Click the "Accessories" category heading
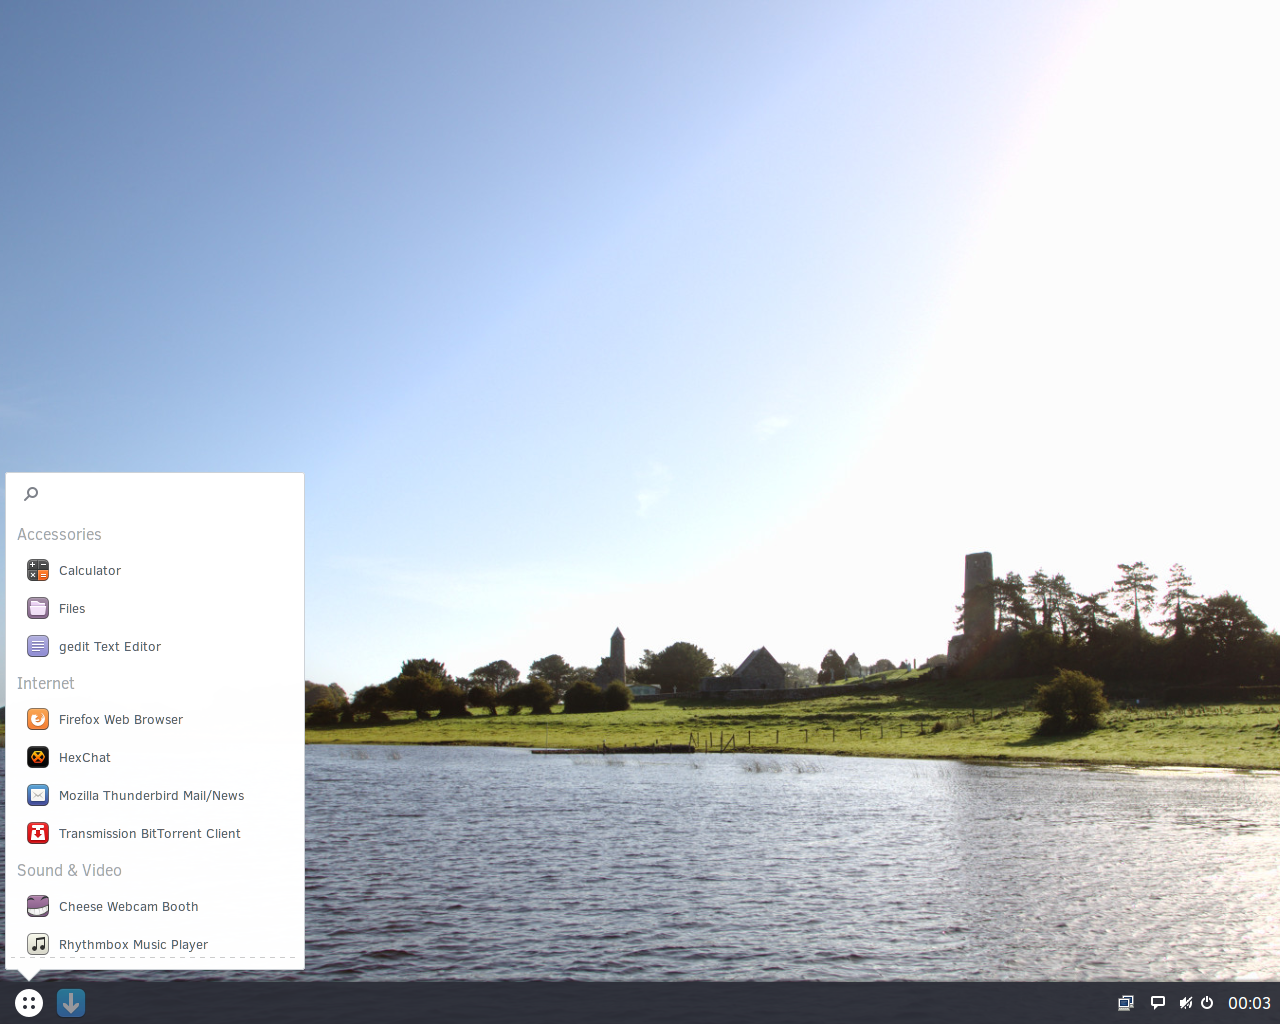This screenshot has width=1280, height=1024. coord(59,534)
